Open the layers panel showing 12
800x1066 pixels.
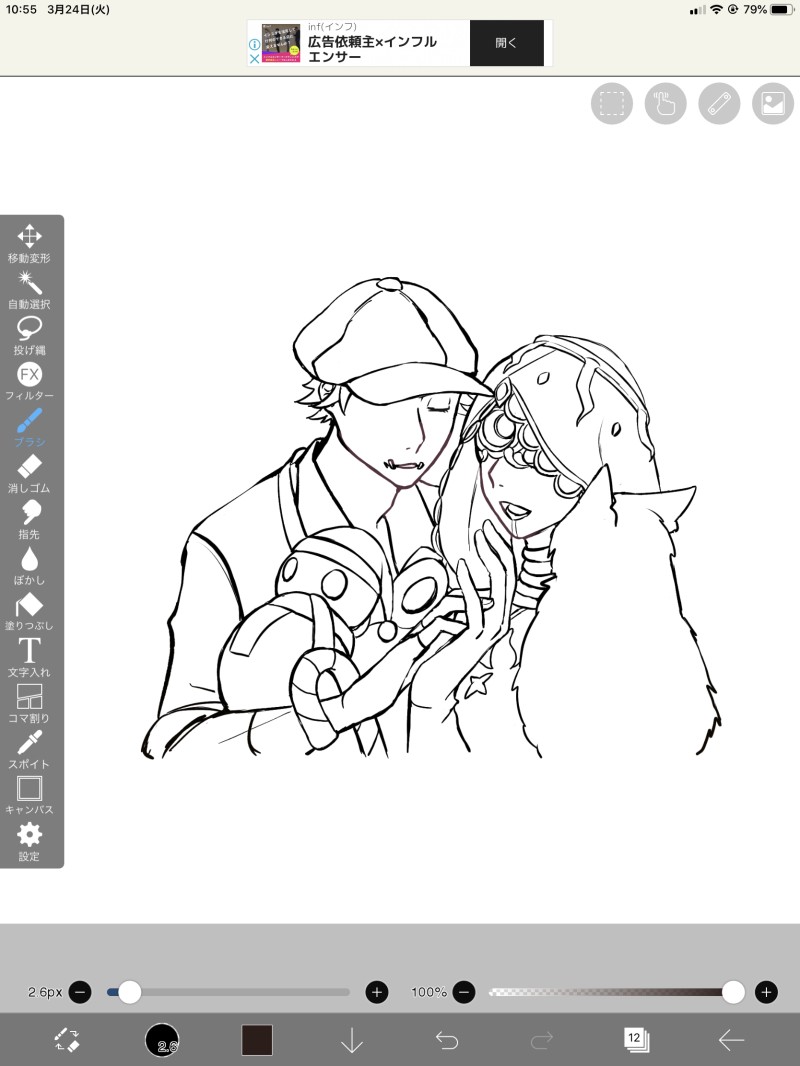tap(636, 1040)
